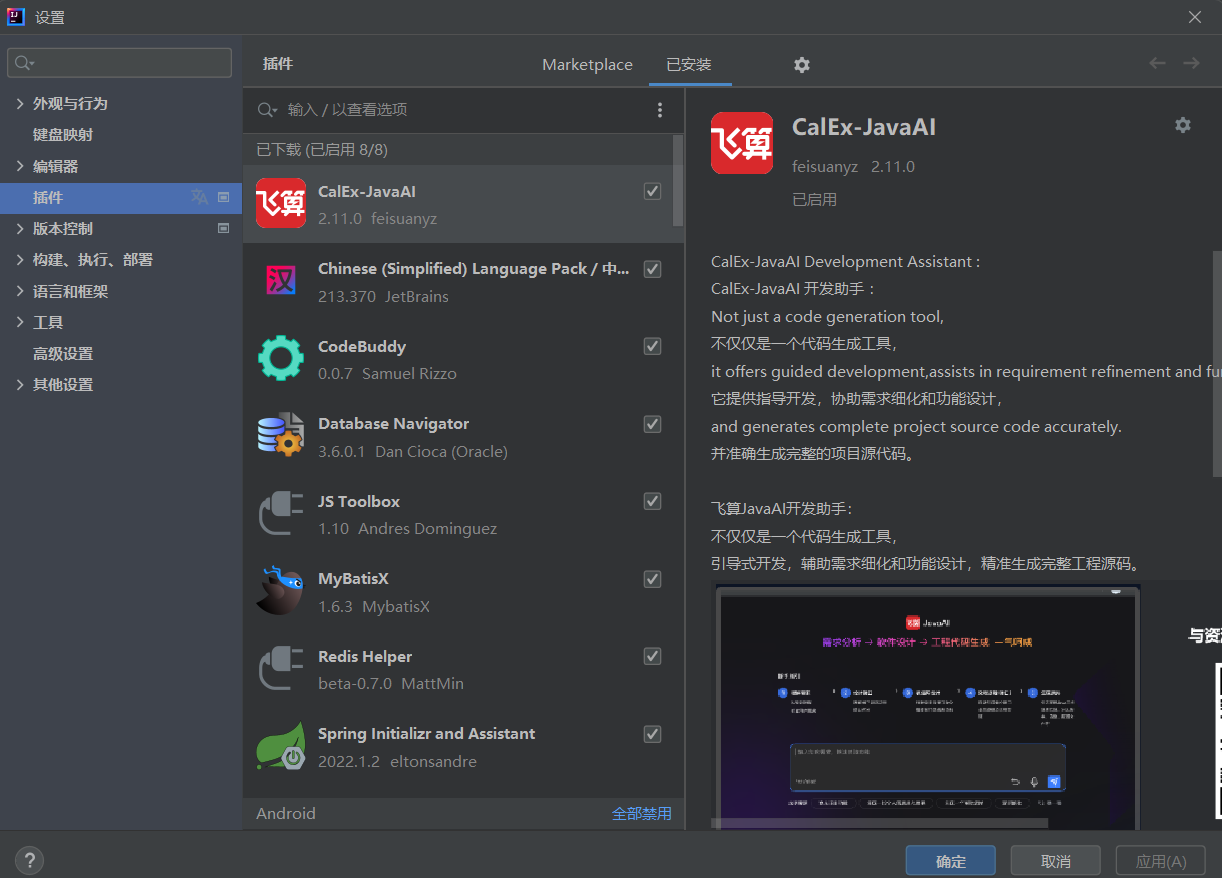Viewport: 1222px width, 878px height.
Task: Click the IntelliJ icon in title bar
Action: [15, 16]
